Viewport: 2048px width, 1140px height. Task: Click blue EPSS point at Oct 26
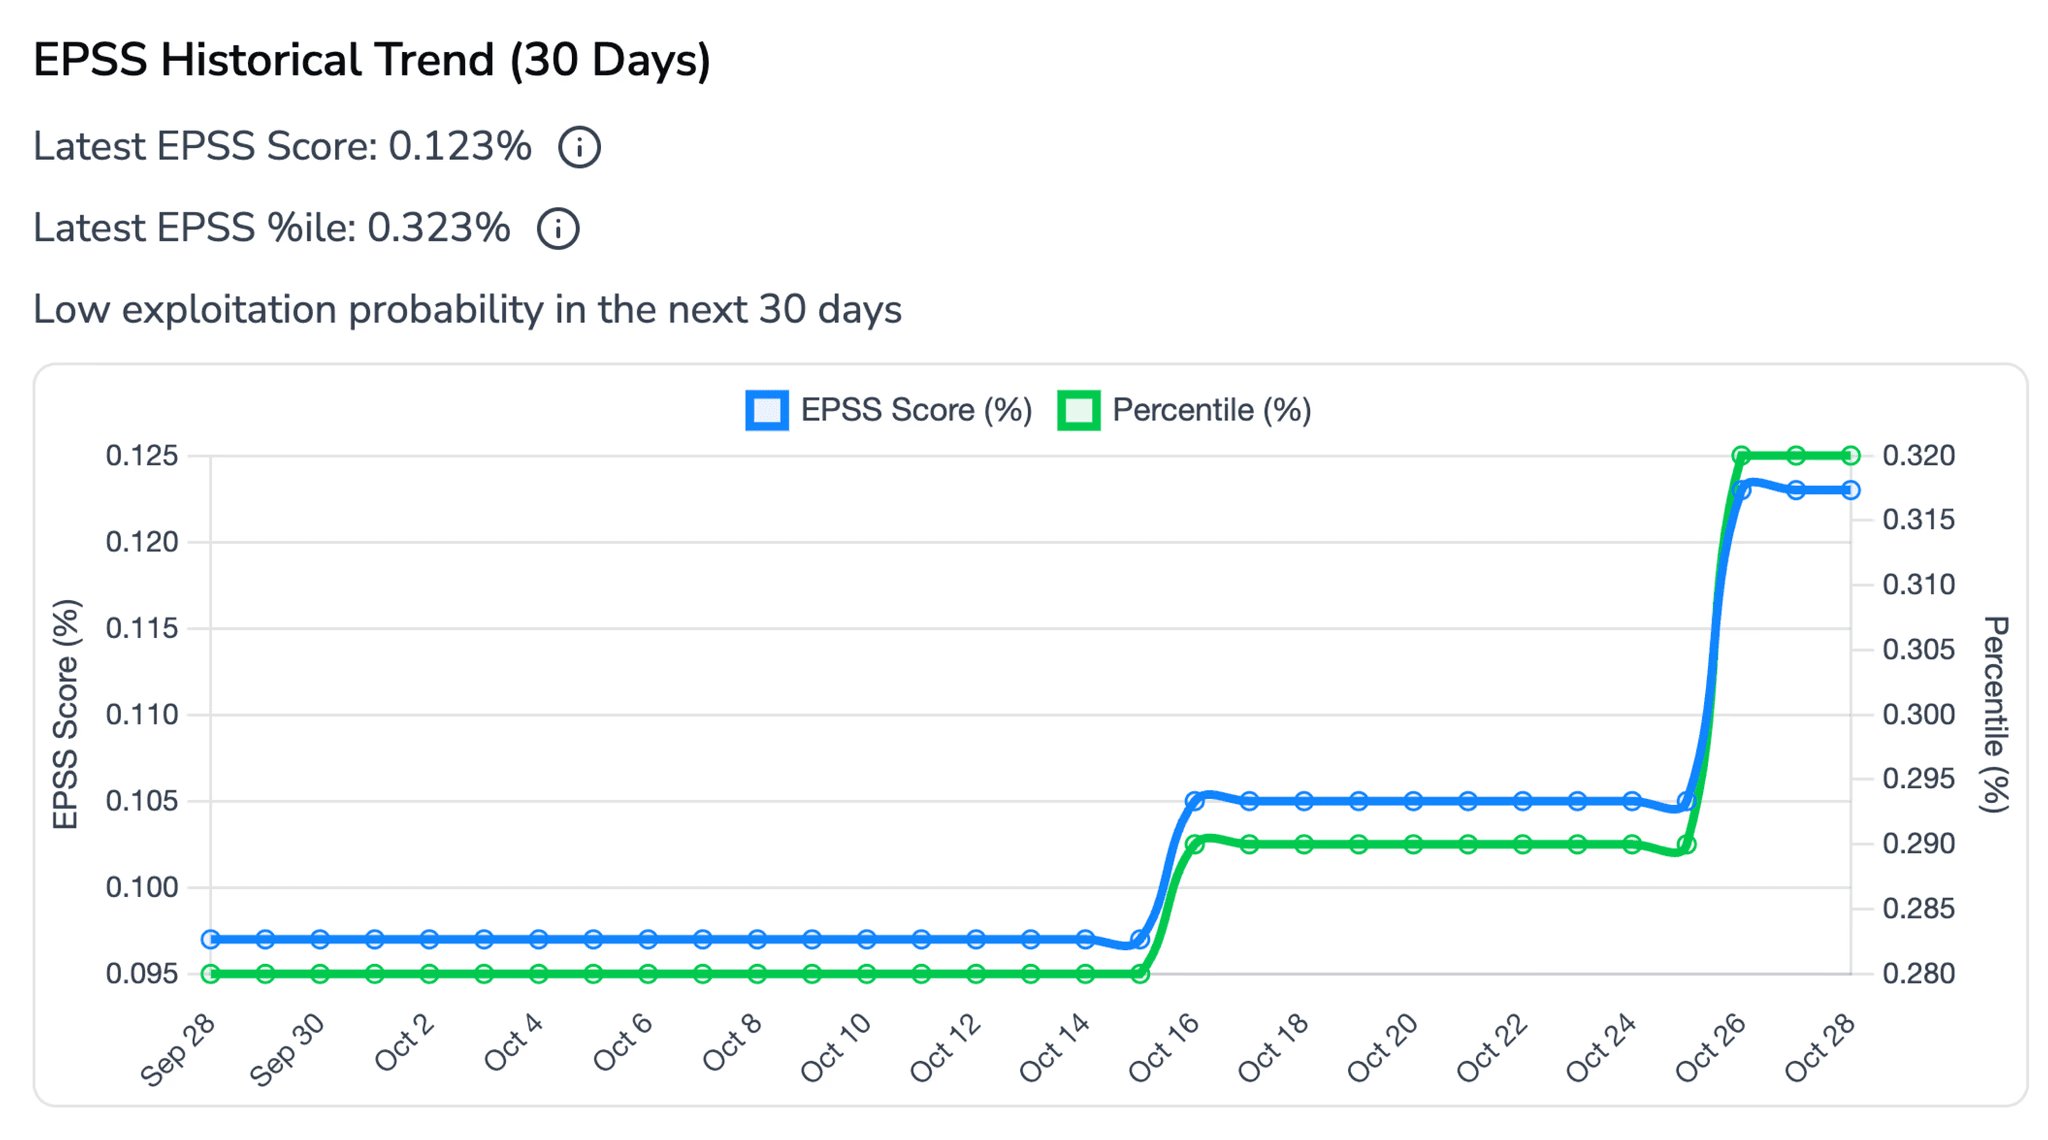pyautogui.click(x=1741, y=490)
